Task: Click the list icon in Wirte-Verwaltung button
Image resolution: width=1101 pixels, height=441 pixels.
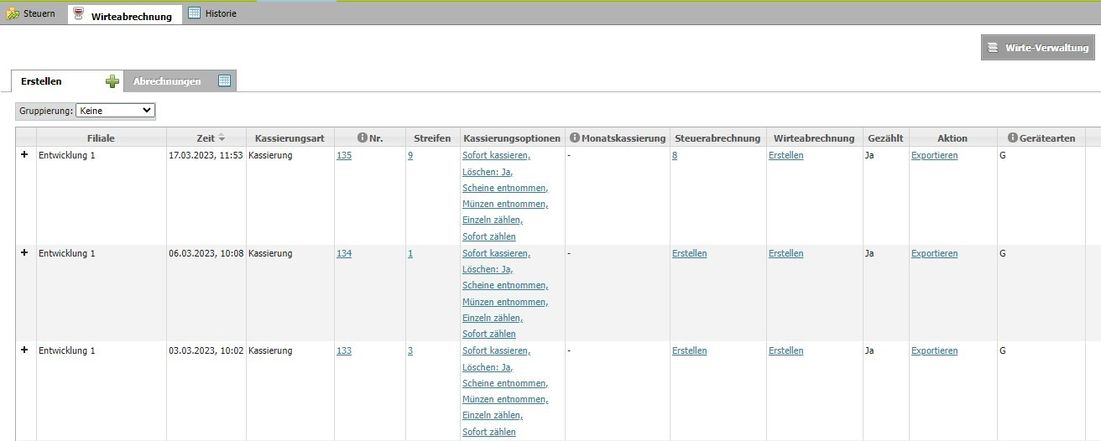Action: point(993,47)
